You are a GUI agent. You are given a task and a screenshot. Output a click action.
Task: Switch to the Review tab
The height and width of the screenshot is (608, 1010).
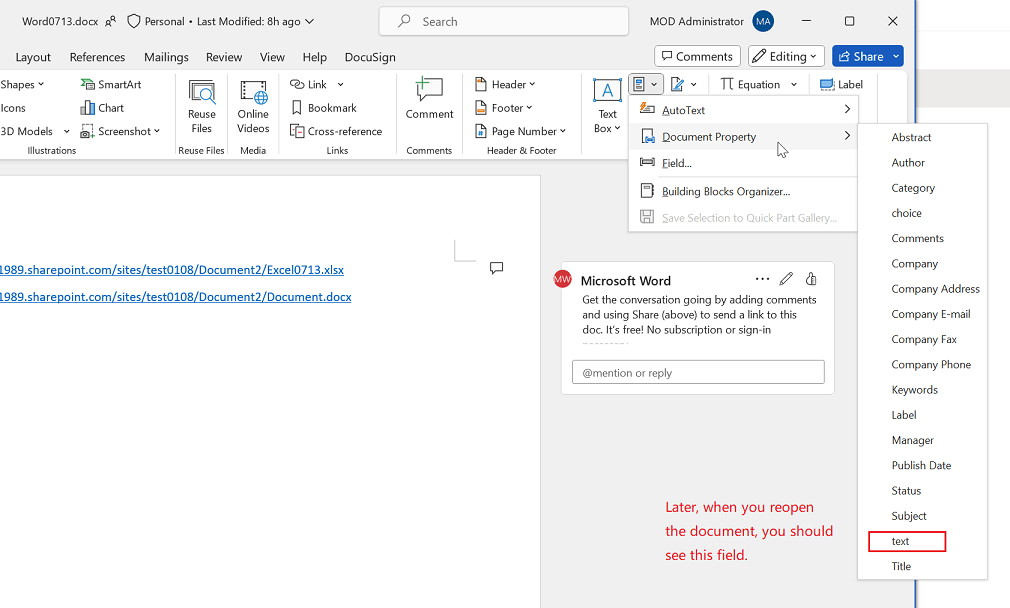pyautogui.click(x=224, y=57)
